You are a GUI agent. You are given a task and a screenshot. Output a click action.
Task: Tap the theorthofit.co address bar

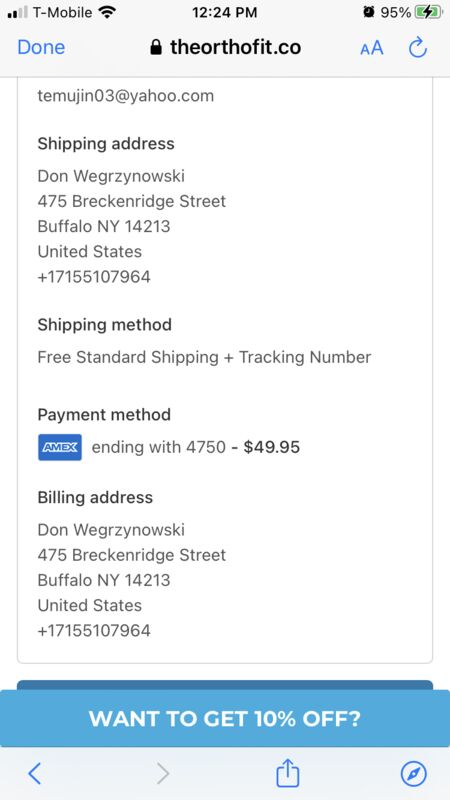click(225, 47)
